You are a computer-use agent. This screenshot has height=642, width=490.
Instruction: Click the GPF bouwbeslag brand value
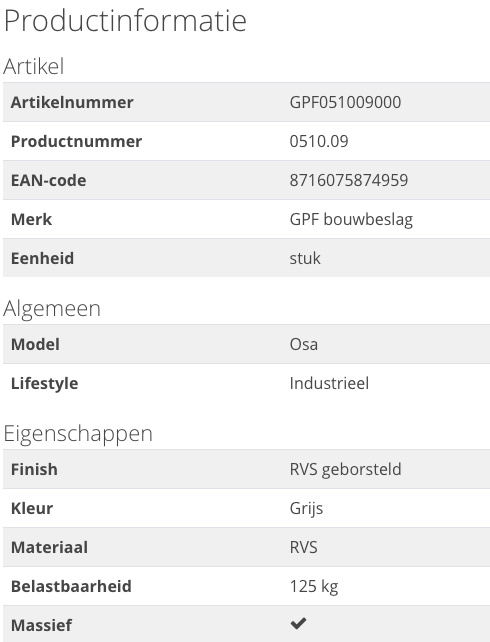[351, 219]
